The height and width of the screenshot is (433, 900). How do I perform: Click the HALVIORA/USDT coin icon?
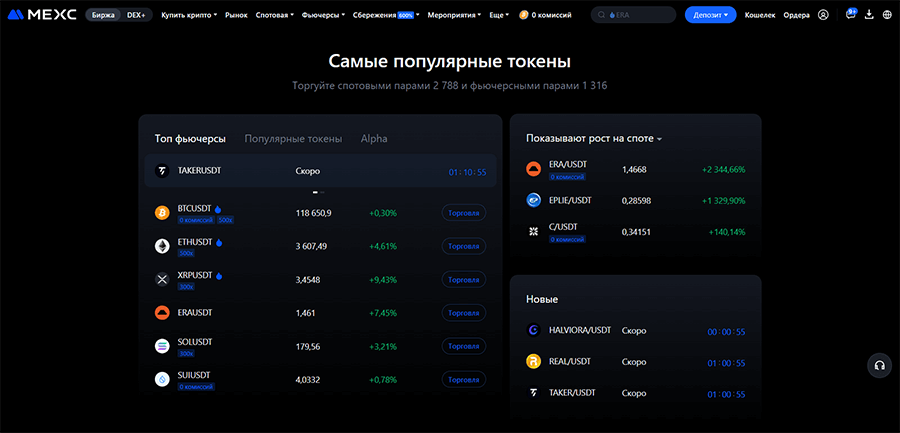[x=534, y=331]
